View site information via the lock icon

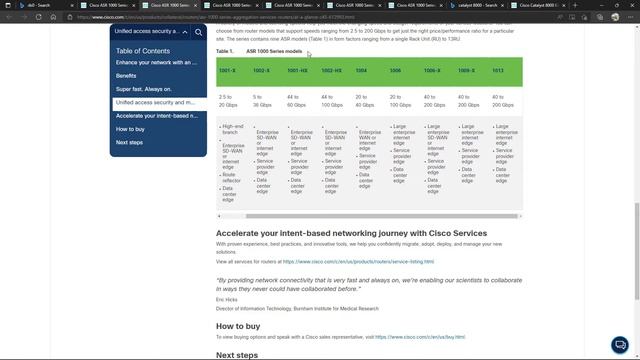click(70, 17)
